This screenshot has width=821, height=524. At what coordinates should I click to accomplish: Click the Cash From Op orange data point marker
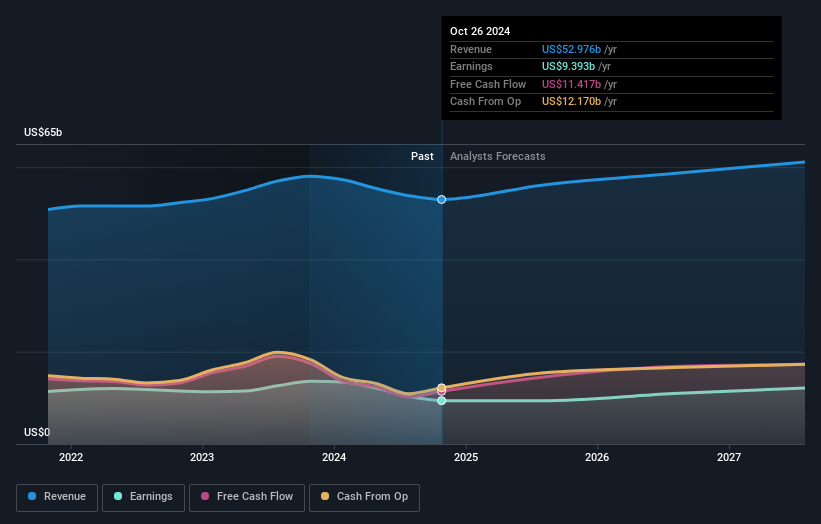[x=442, y=388]
